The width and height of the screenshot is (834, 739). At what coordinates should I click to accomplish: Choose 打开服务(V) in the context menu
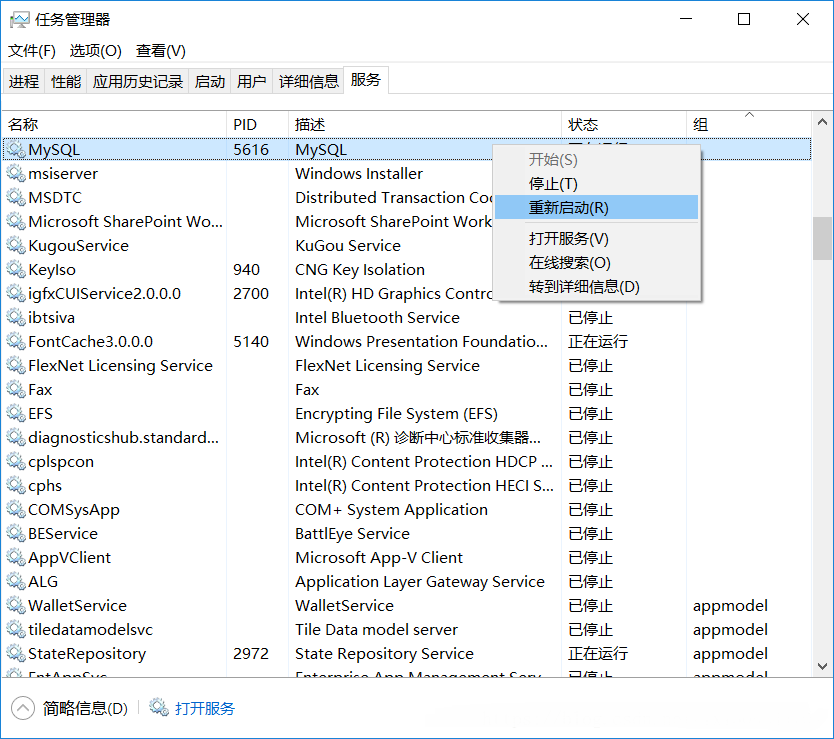568,239
